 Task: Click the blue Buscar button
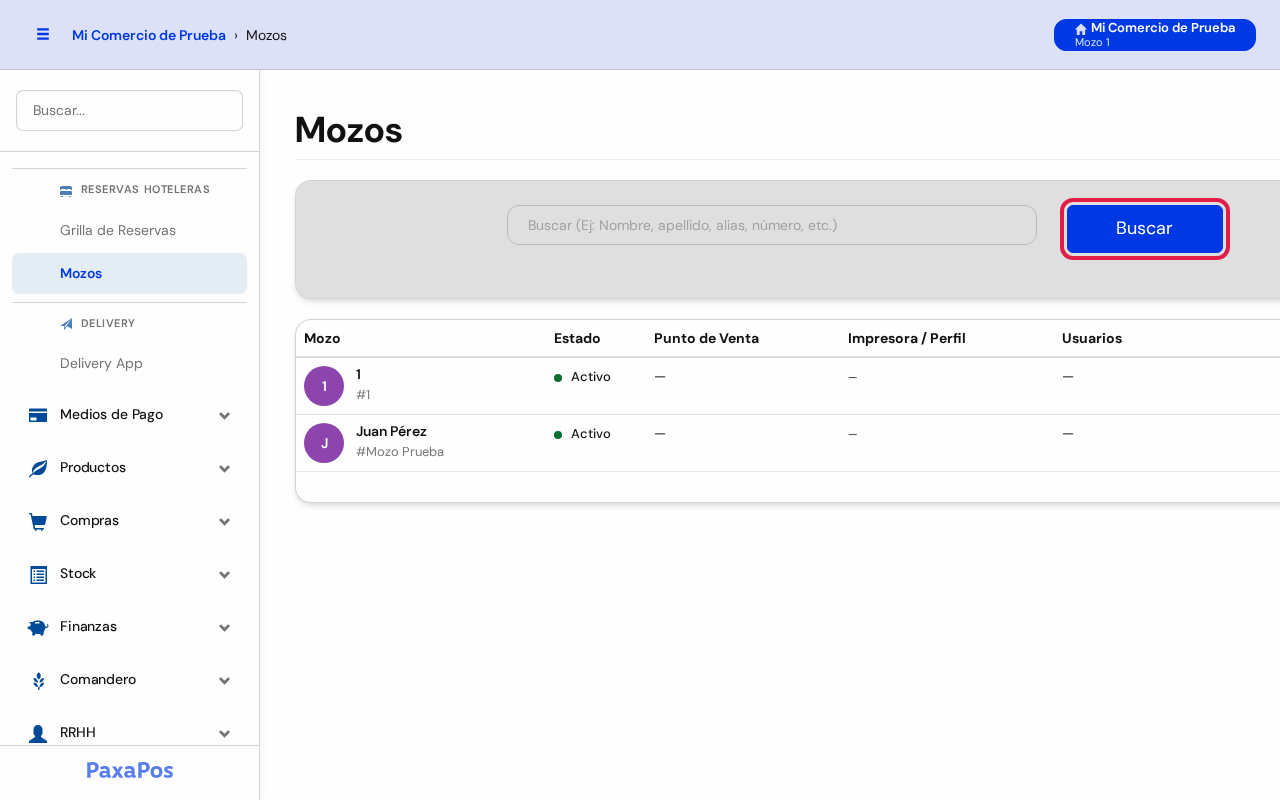(x=1145, y=229)
